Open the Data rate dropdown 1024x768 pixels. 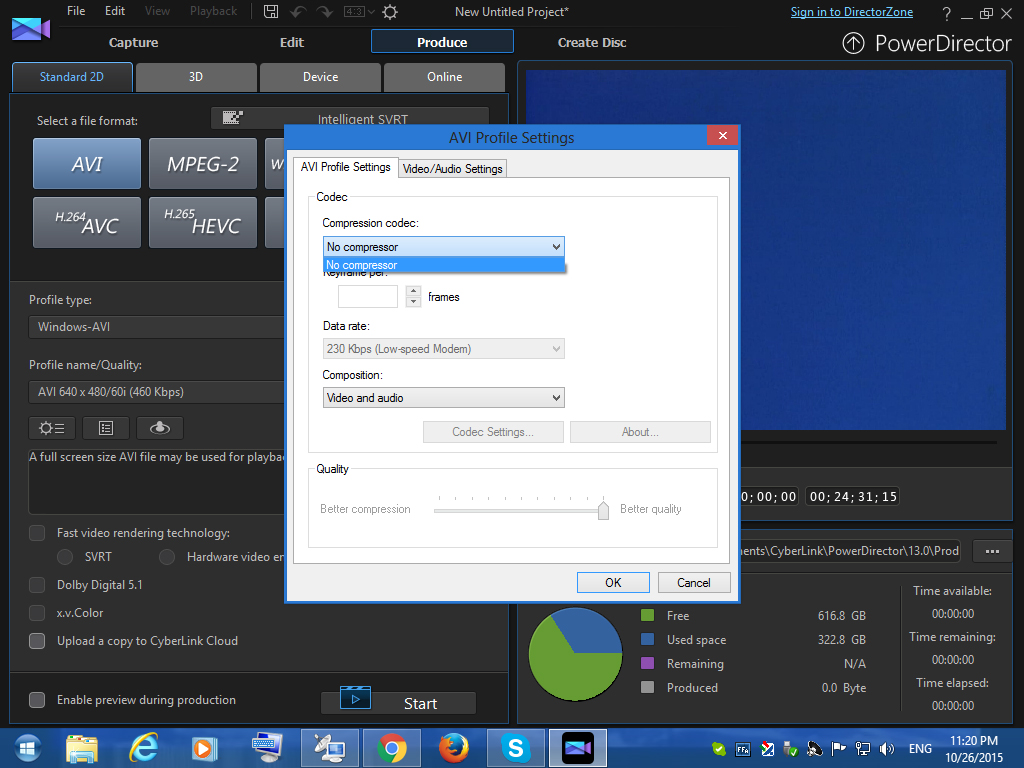click(x=443, y=349)
